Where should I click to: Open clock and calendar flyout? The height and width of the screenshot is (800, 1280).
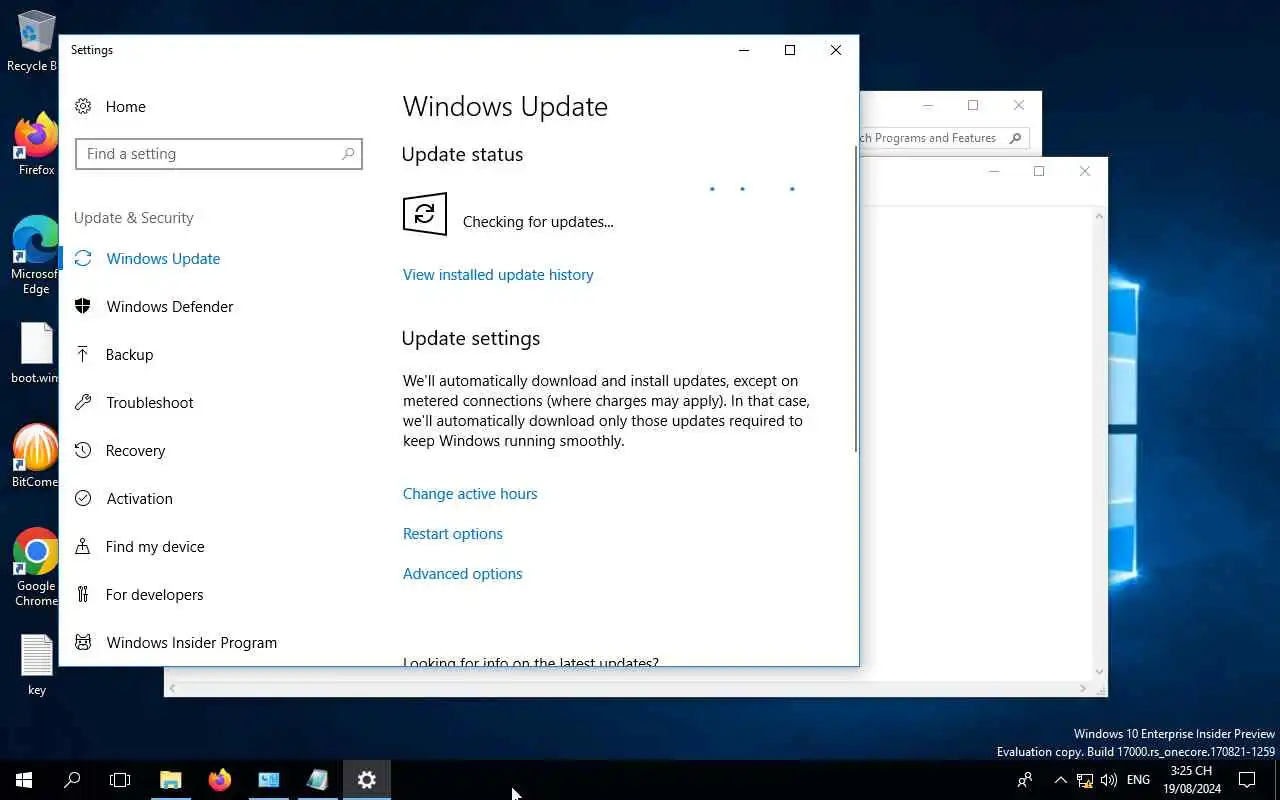[x=1191, y=780]
